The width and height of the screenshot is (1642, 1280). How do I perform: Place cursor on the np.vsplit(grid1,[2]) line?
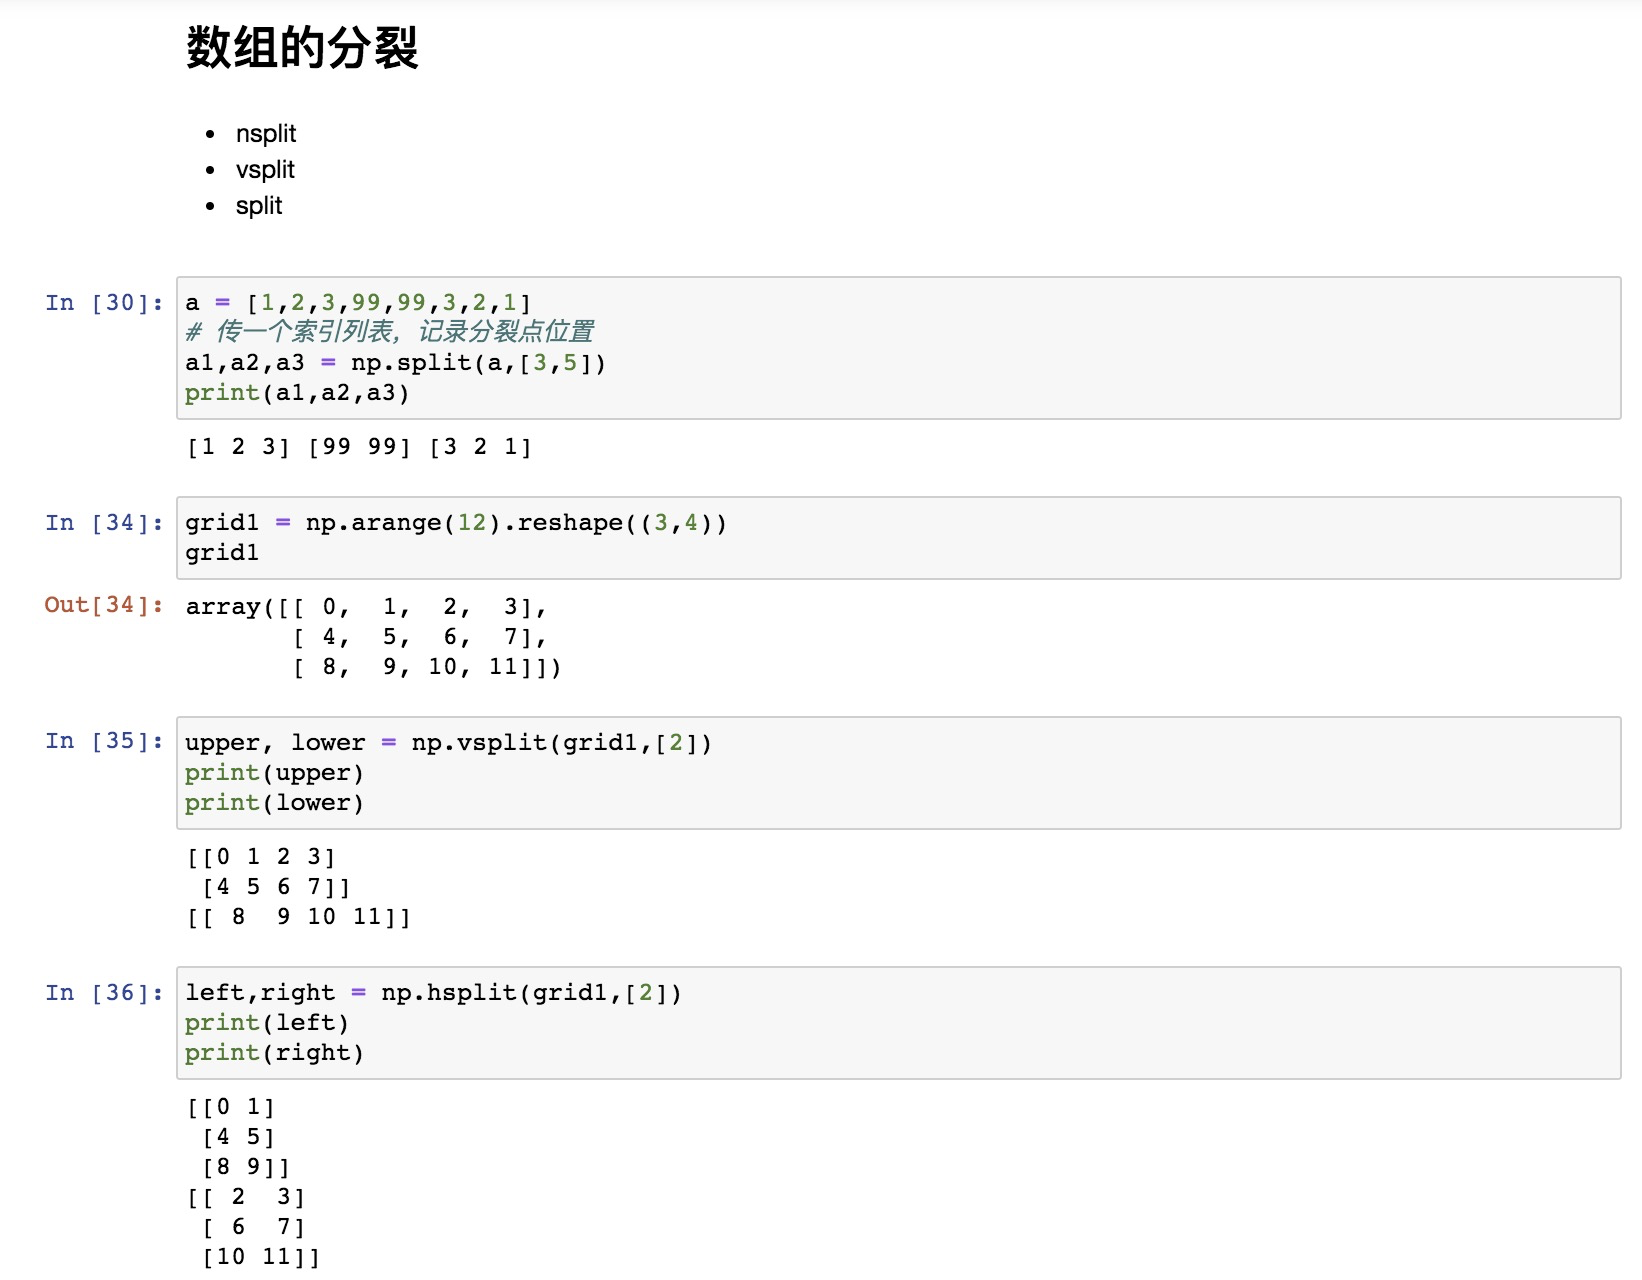click(x=448, y=743)
